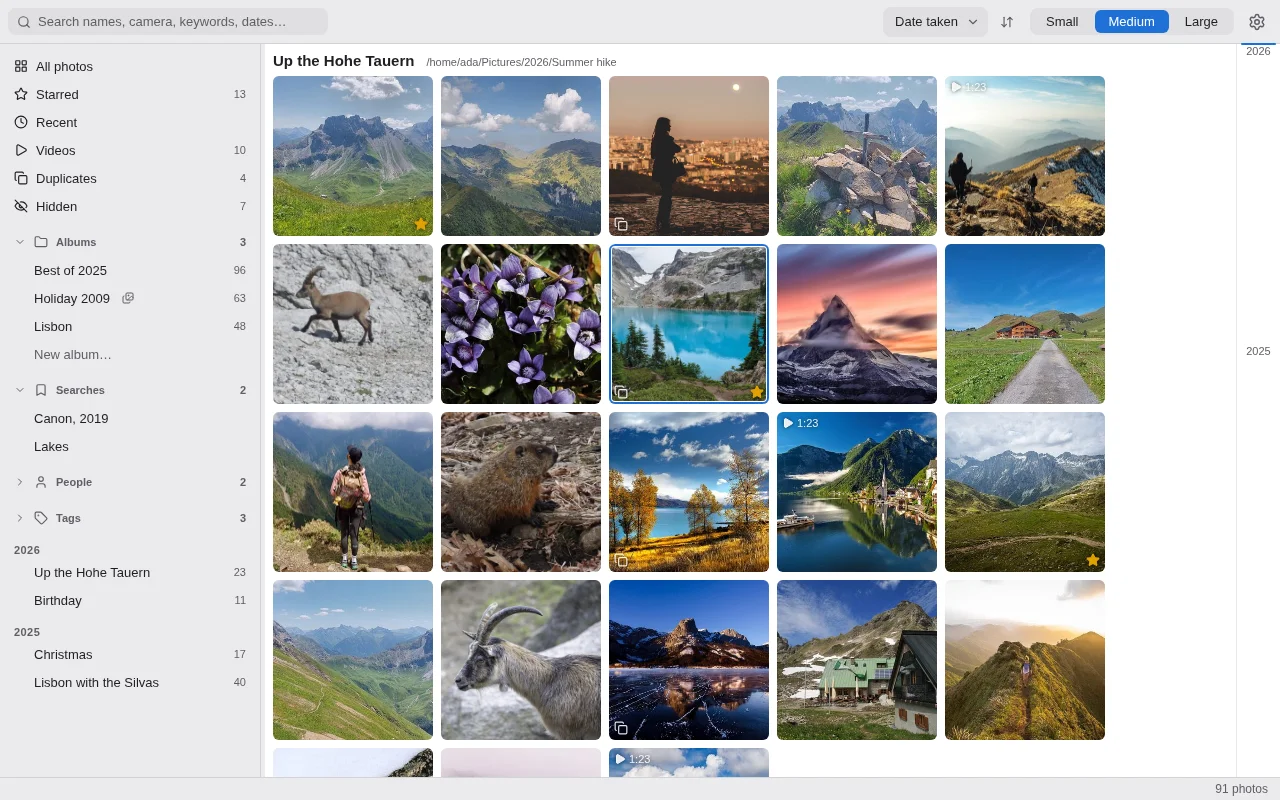
Task: Click the Starred star icon in the sidebar
Action: [x=21, y=94]
